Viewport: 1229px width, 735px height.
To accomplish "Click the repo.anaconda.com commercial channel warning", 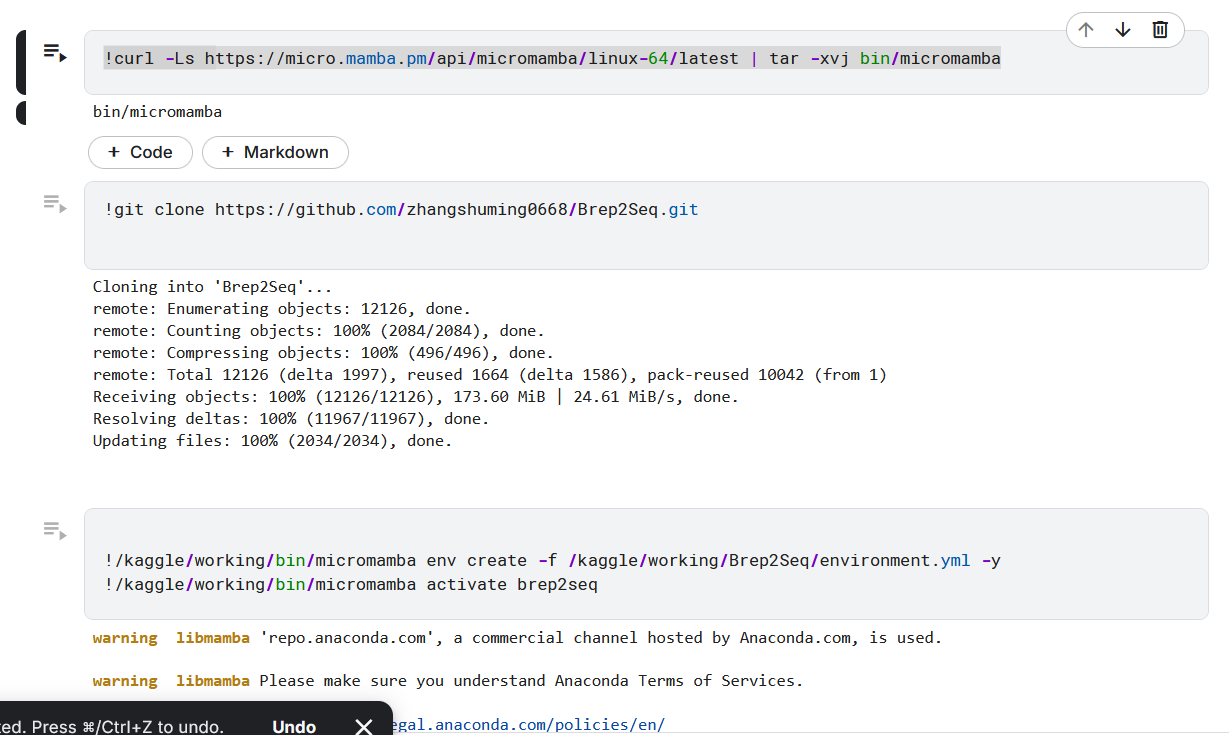I will click(x=517, y=638).
